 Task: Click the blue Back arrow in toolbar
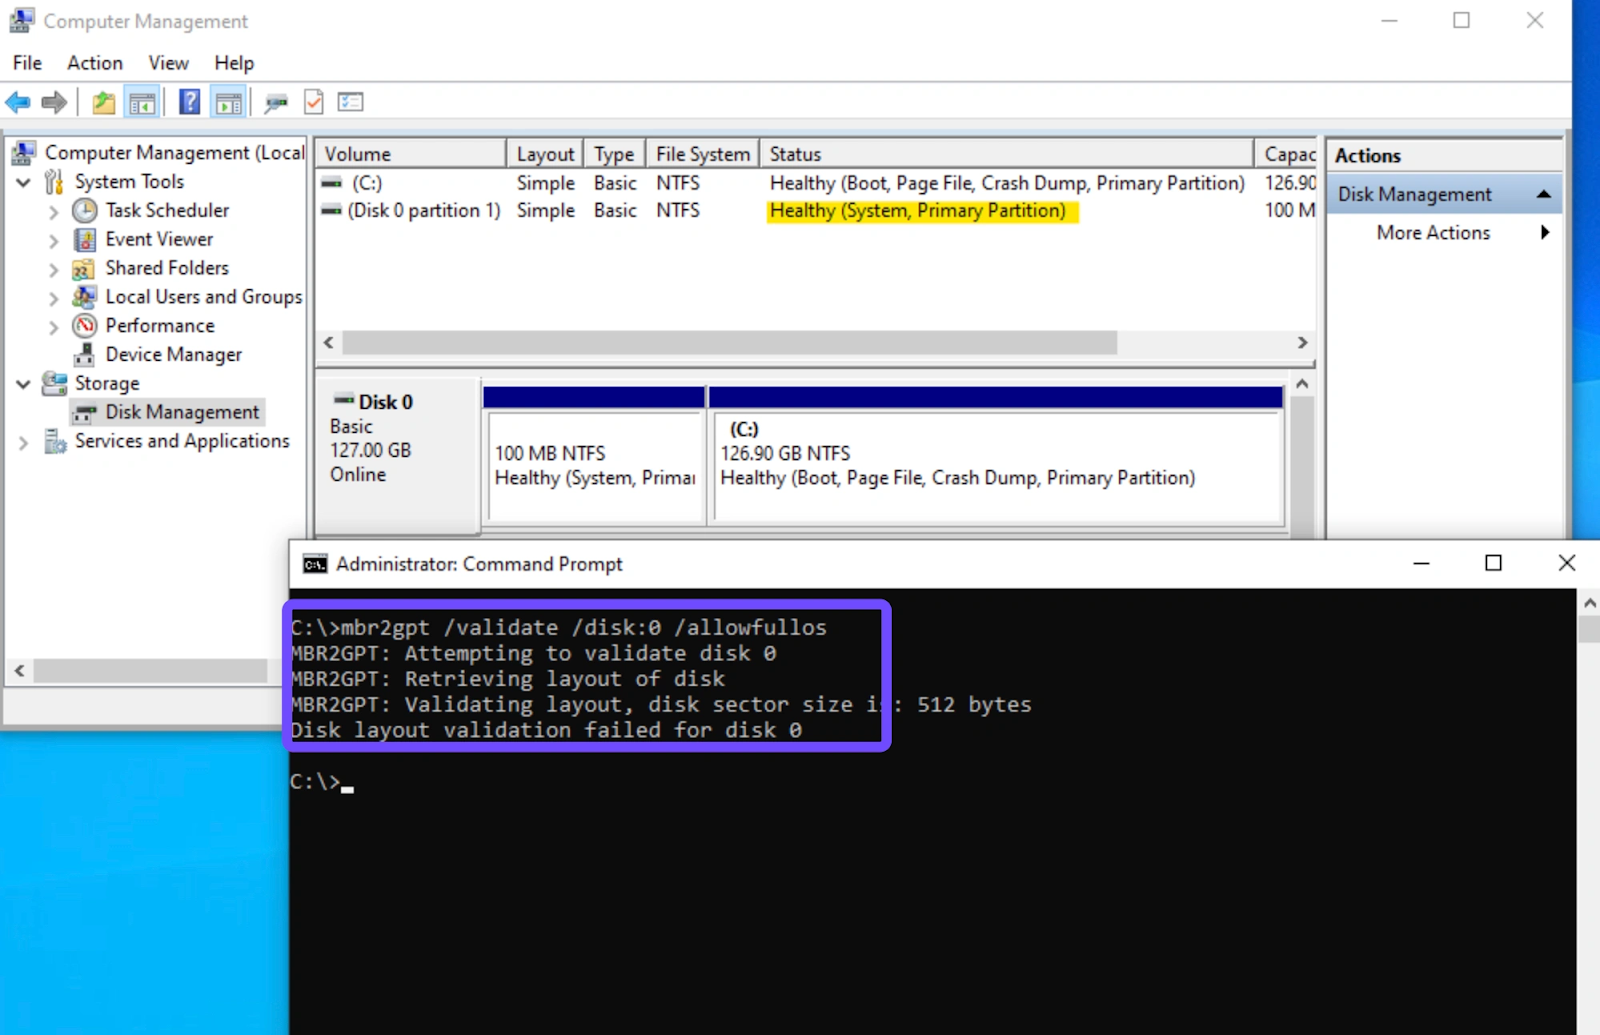18,102
